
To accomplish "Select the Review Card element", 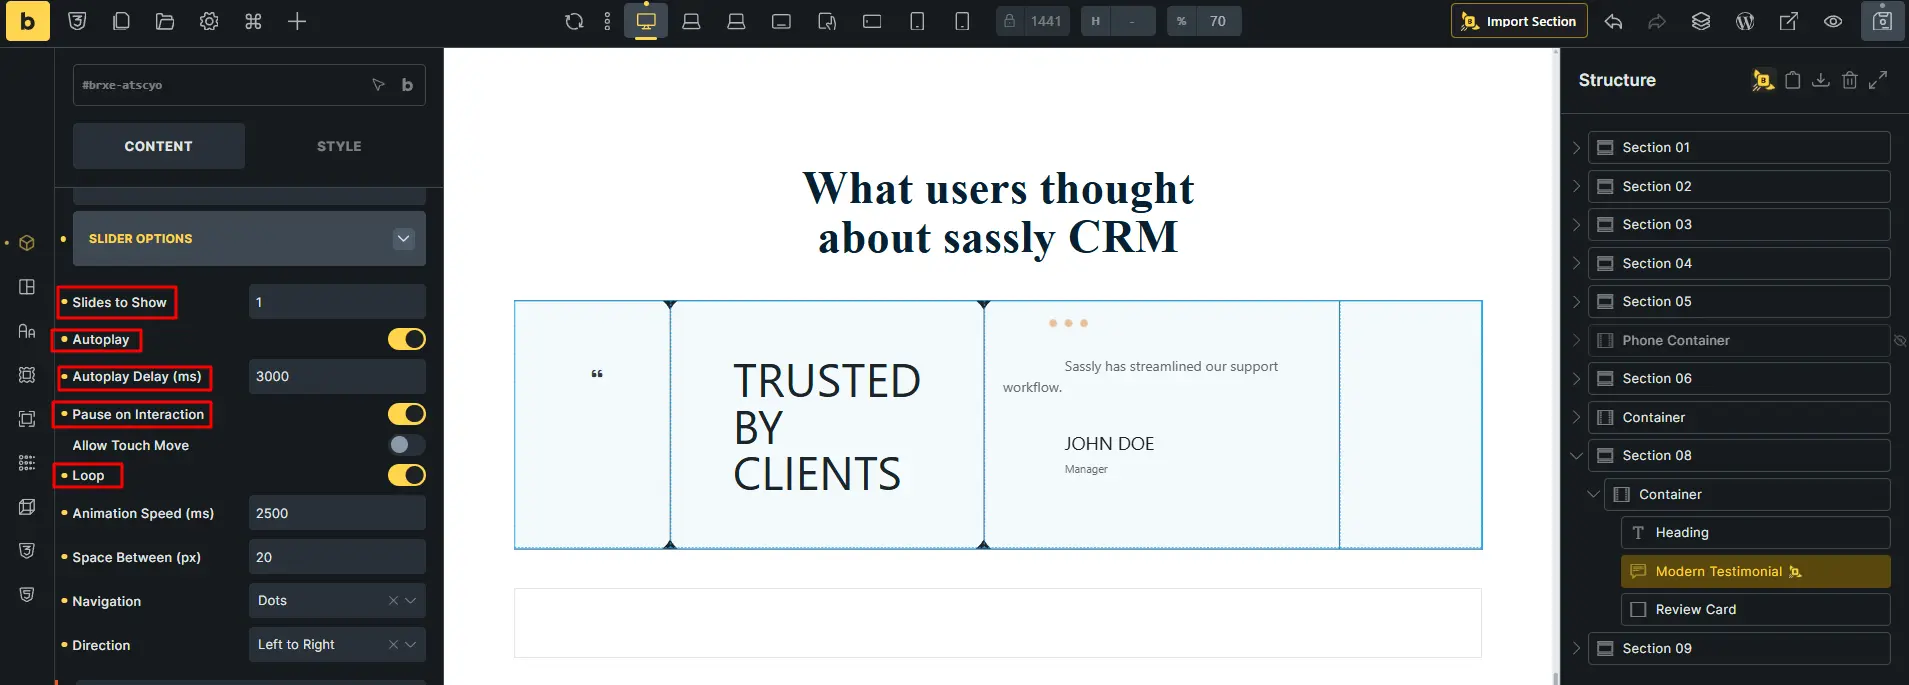I will (x=1755, y=609).
